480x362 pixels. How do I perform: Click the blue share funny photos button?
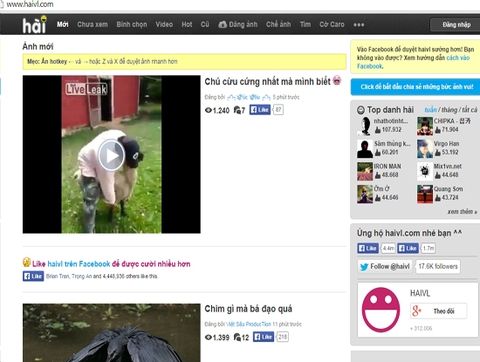click(x=416, y=87)
